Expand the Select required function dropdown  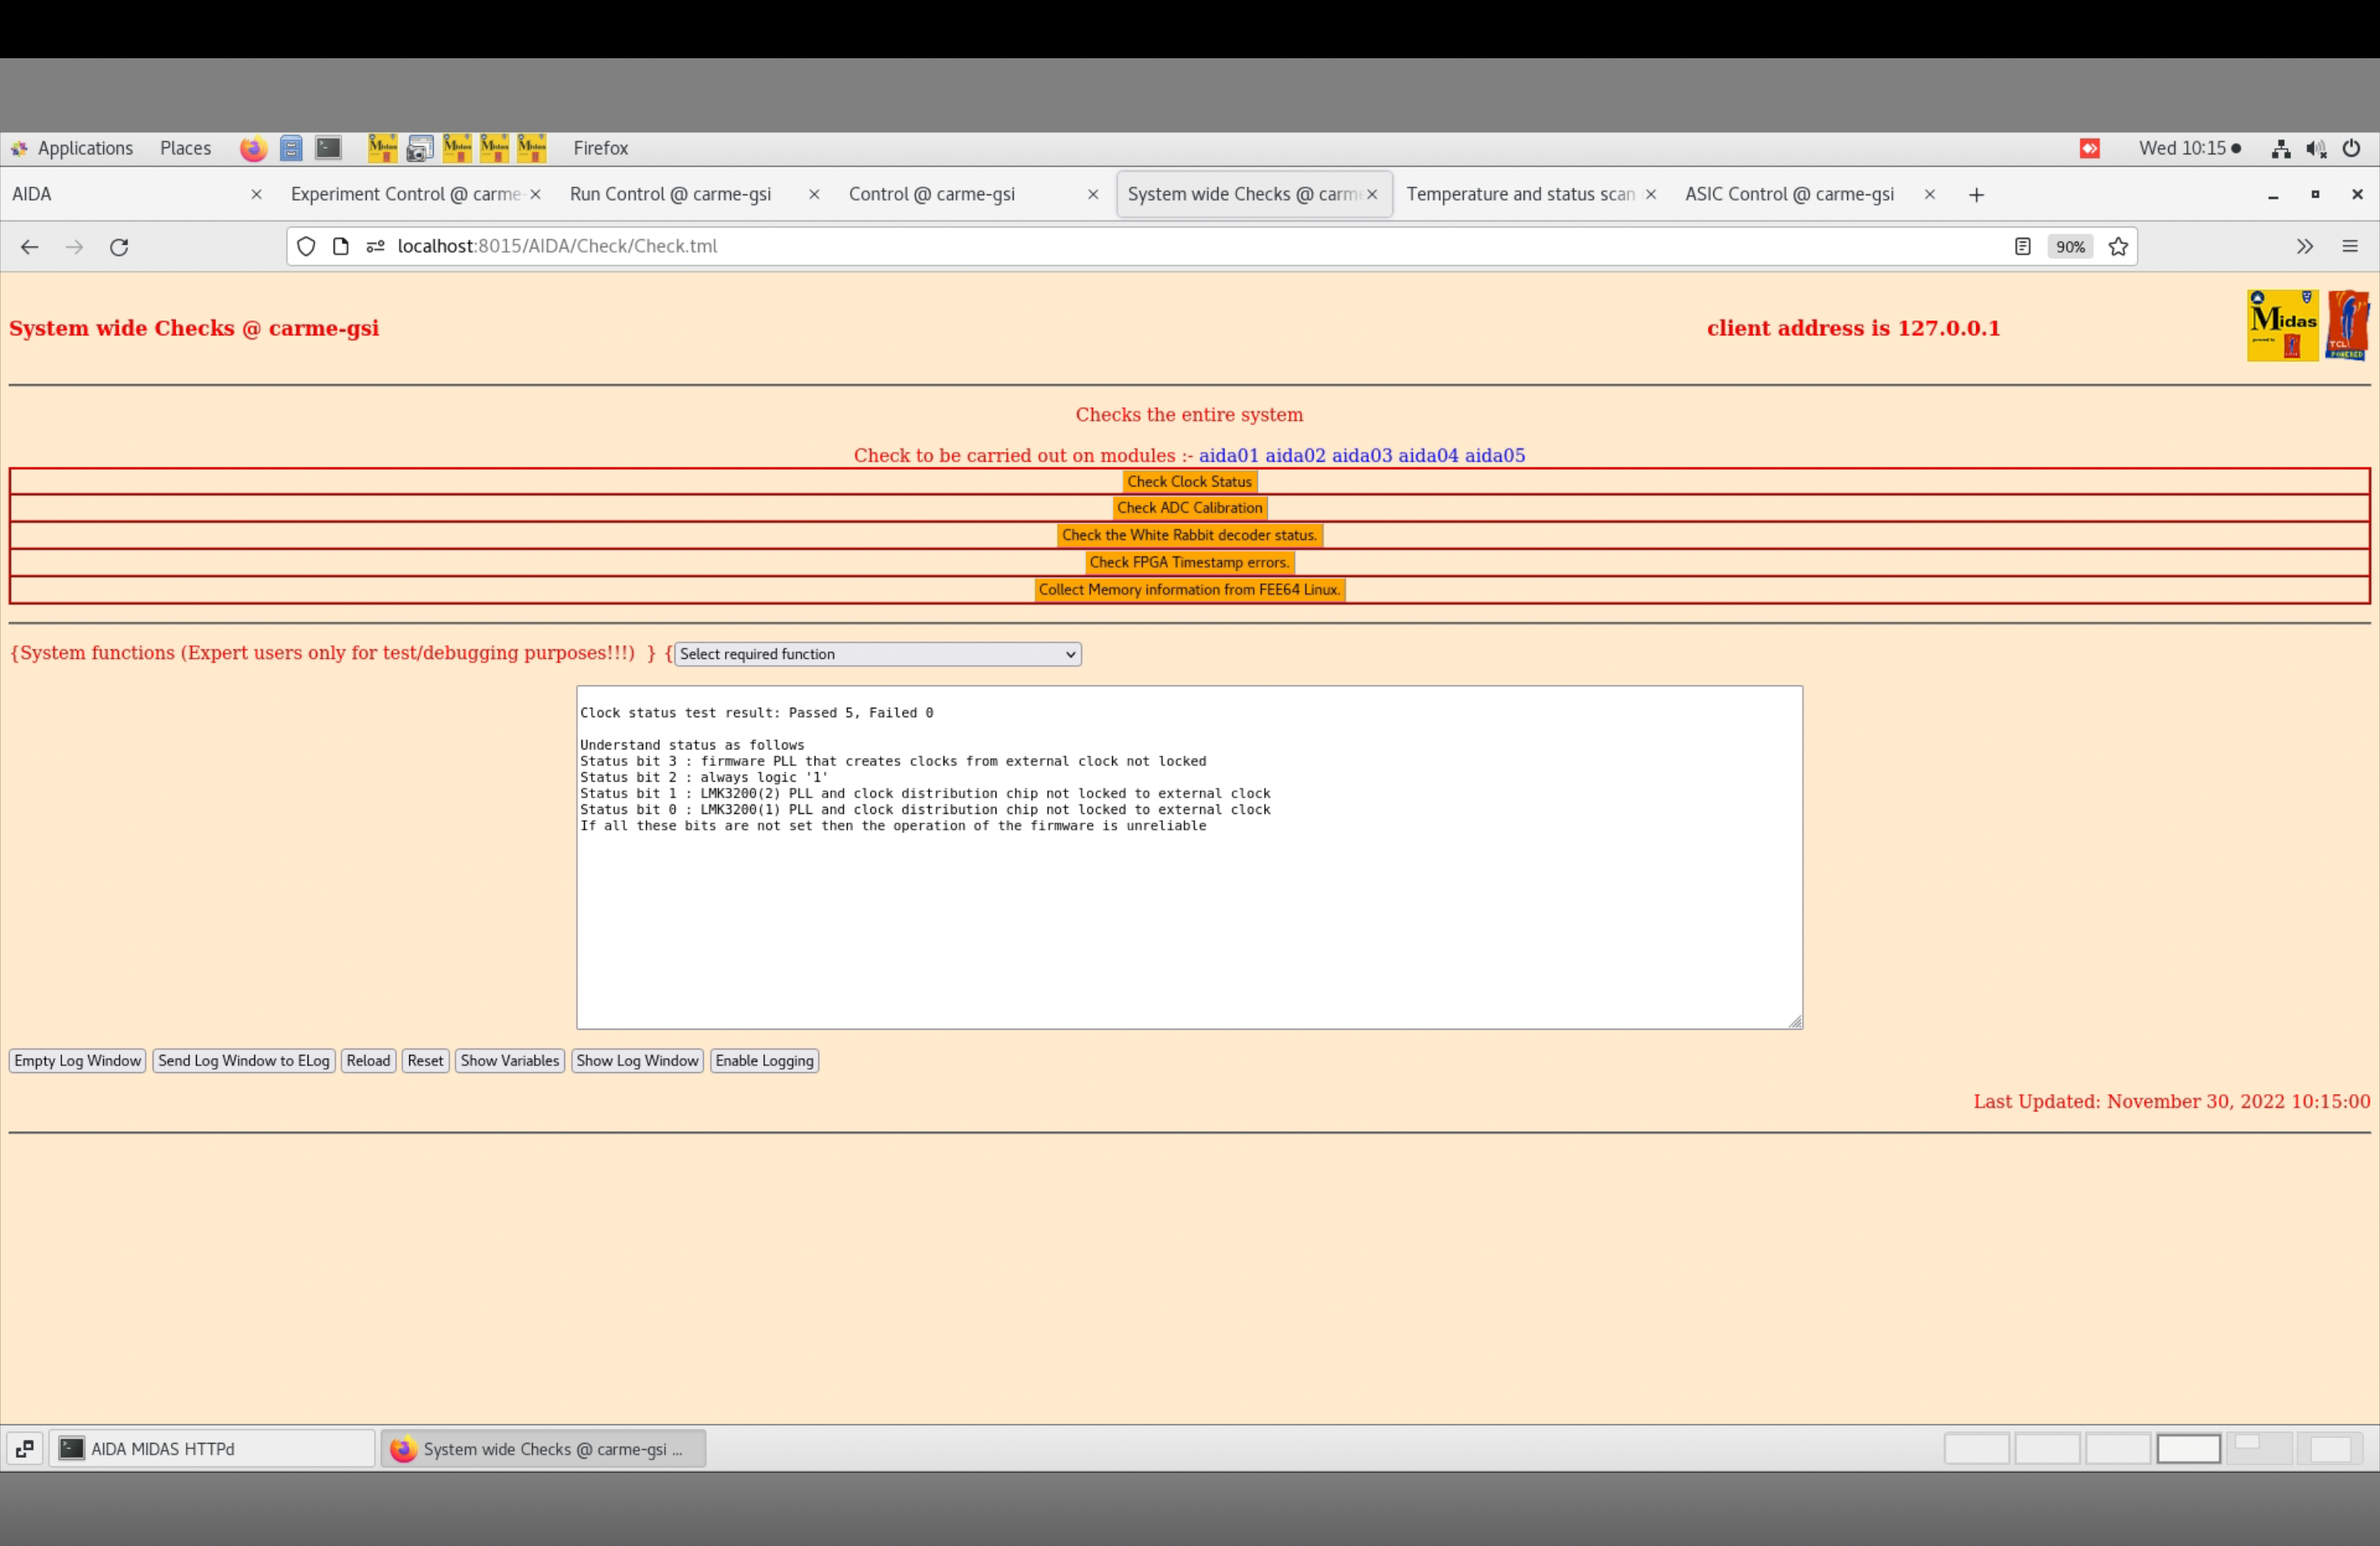877,654
